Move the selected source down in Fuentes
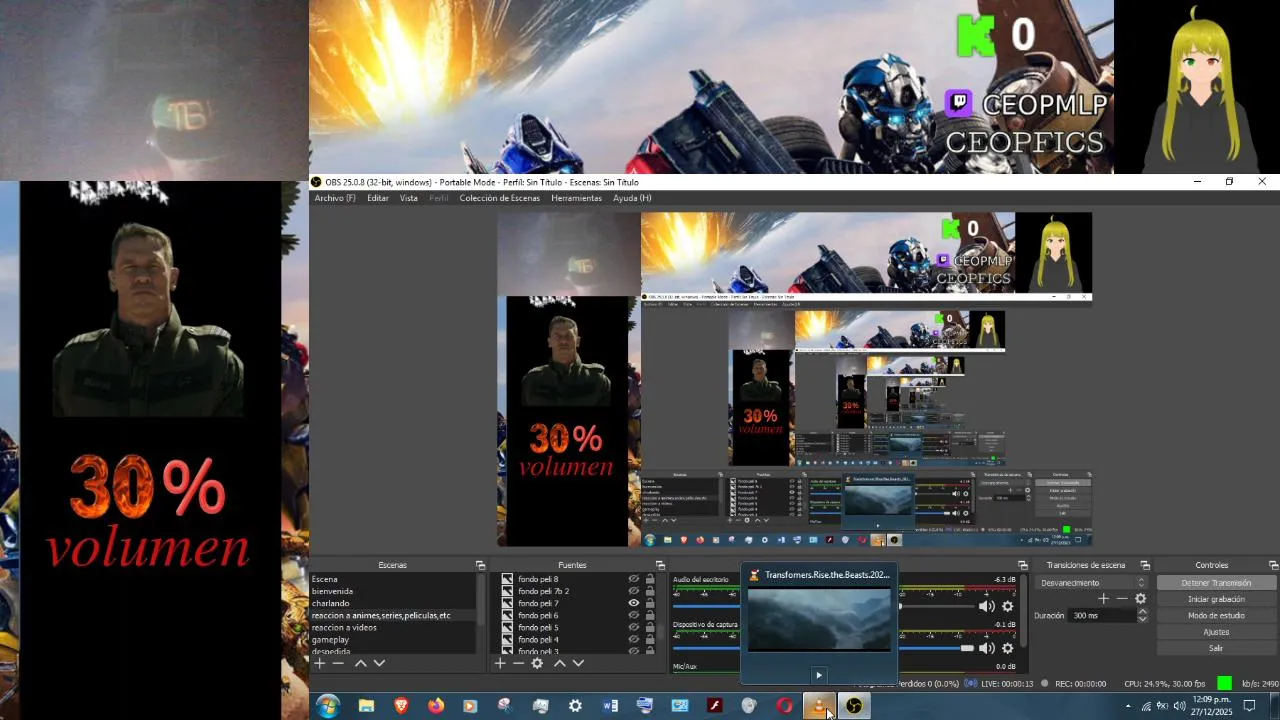1280x720 pixels. click(578, 663)
